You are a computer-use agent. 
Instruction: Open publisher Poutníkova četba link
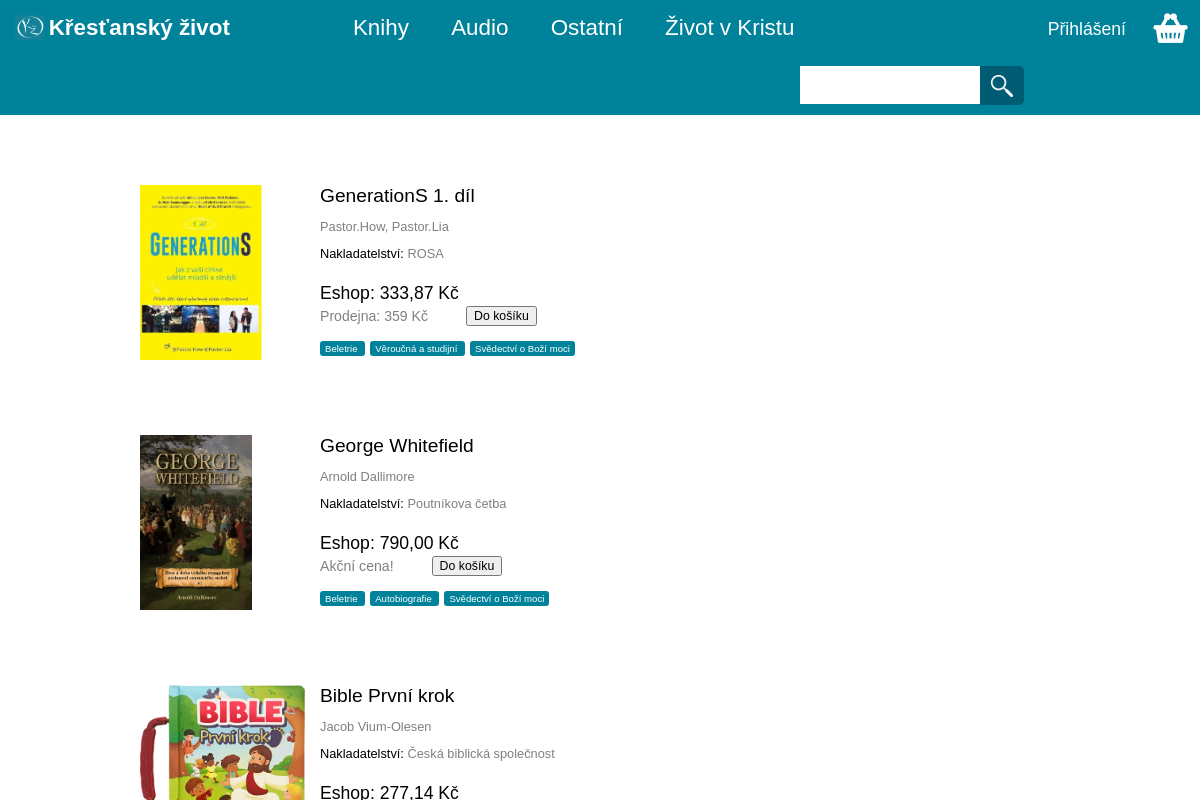457,504
